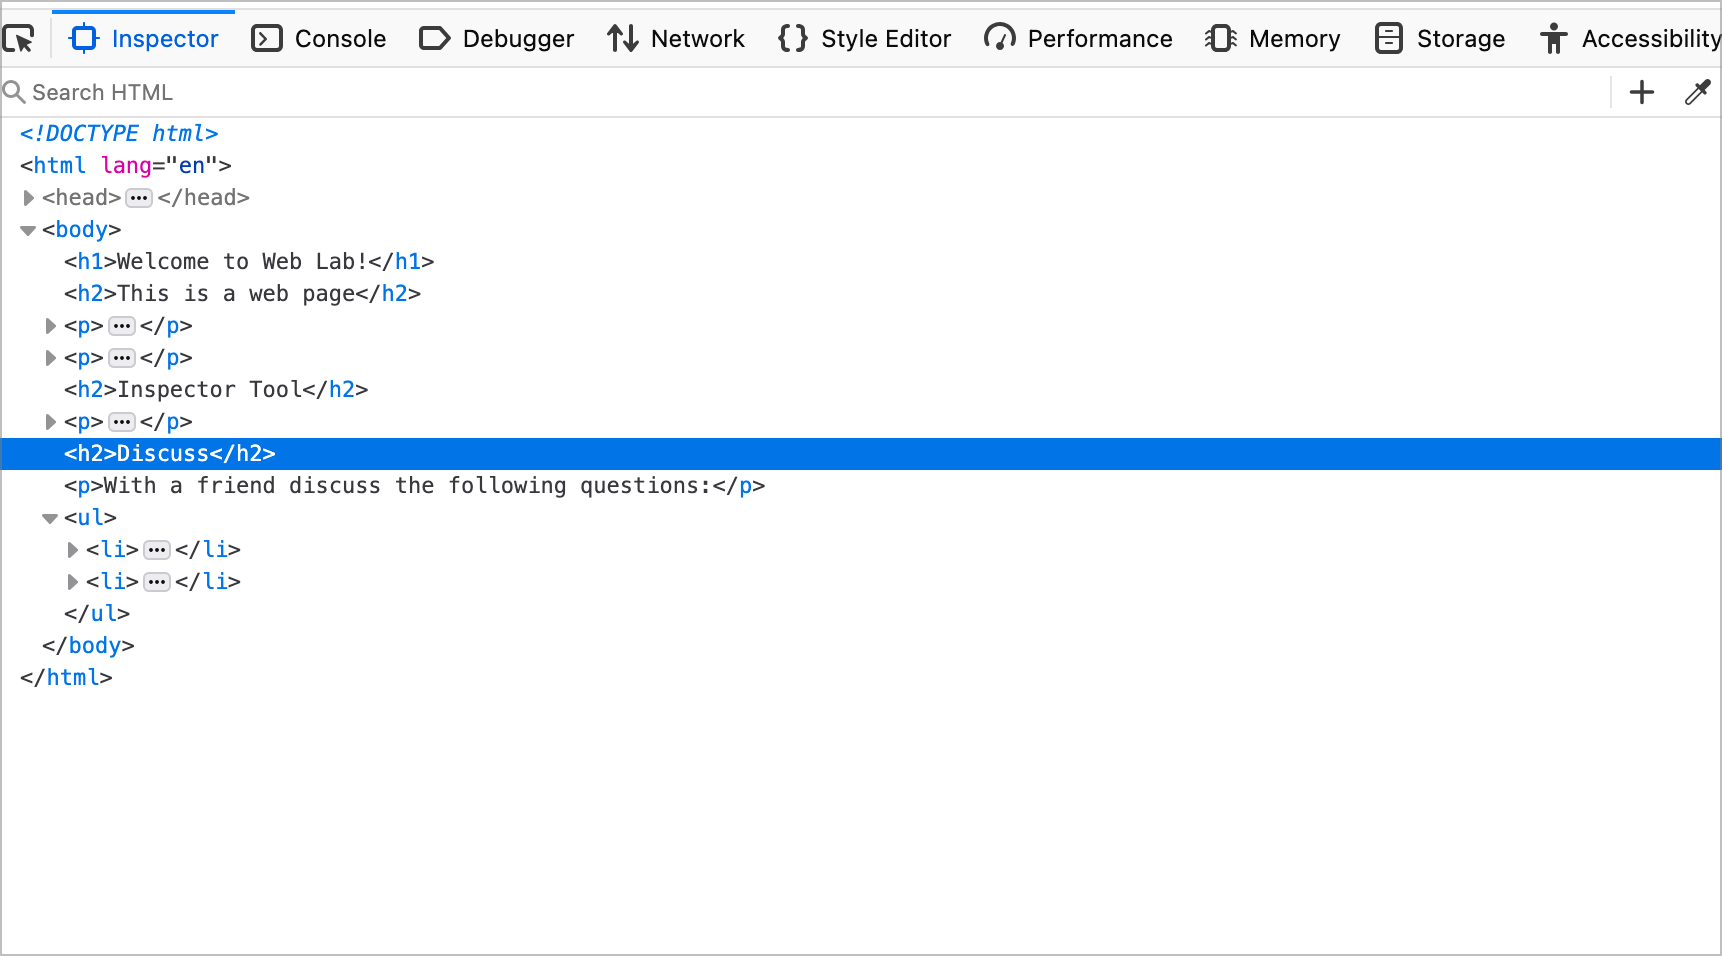Screen dimensions: 1722x956
Task: Activate the eyedropper color picker
Action: (x=1697, y=92)
